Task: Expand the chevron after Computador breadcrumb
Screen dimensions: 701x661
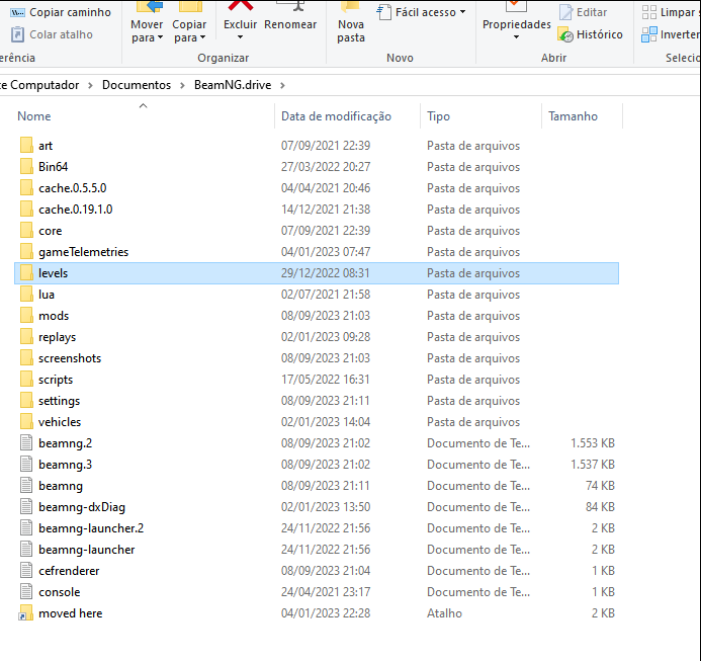Action: pos(90,85)
